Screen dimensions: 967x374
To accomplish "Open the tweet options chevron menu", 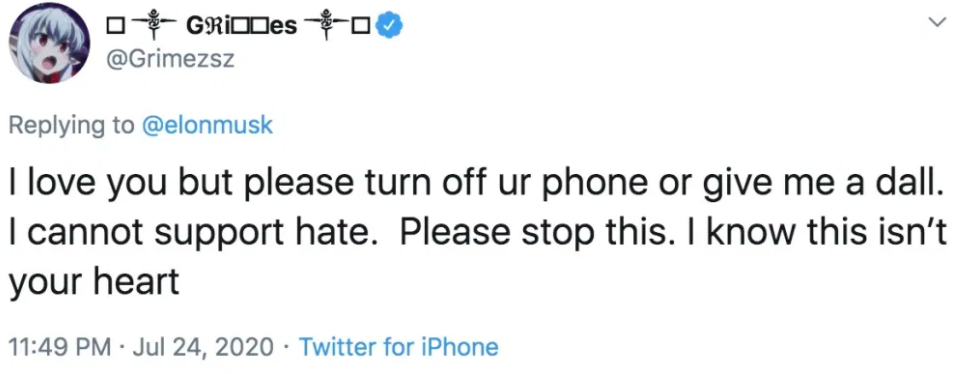I will coord(937,22).
